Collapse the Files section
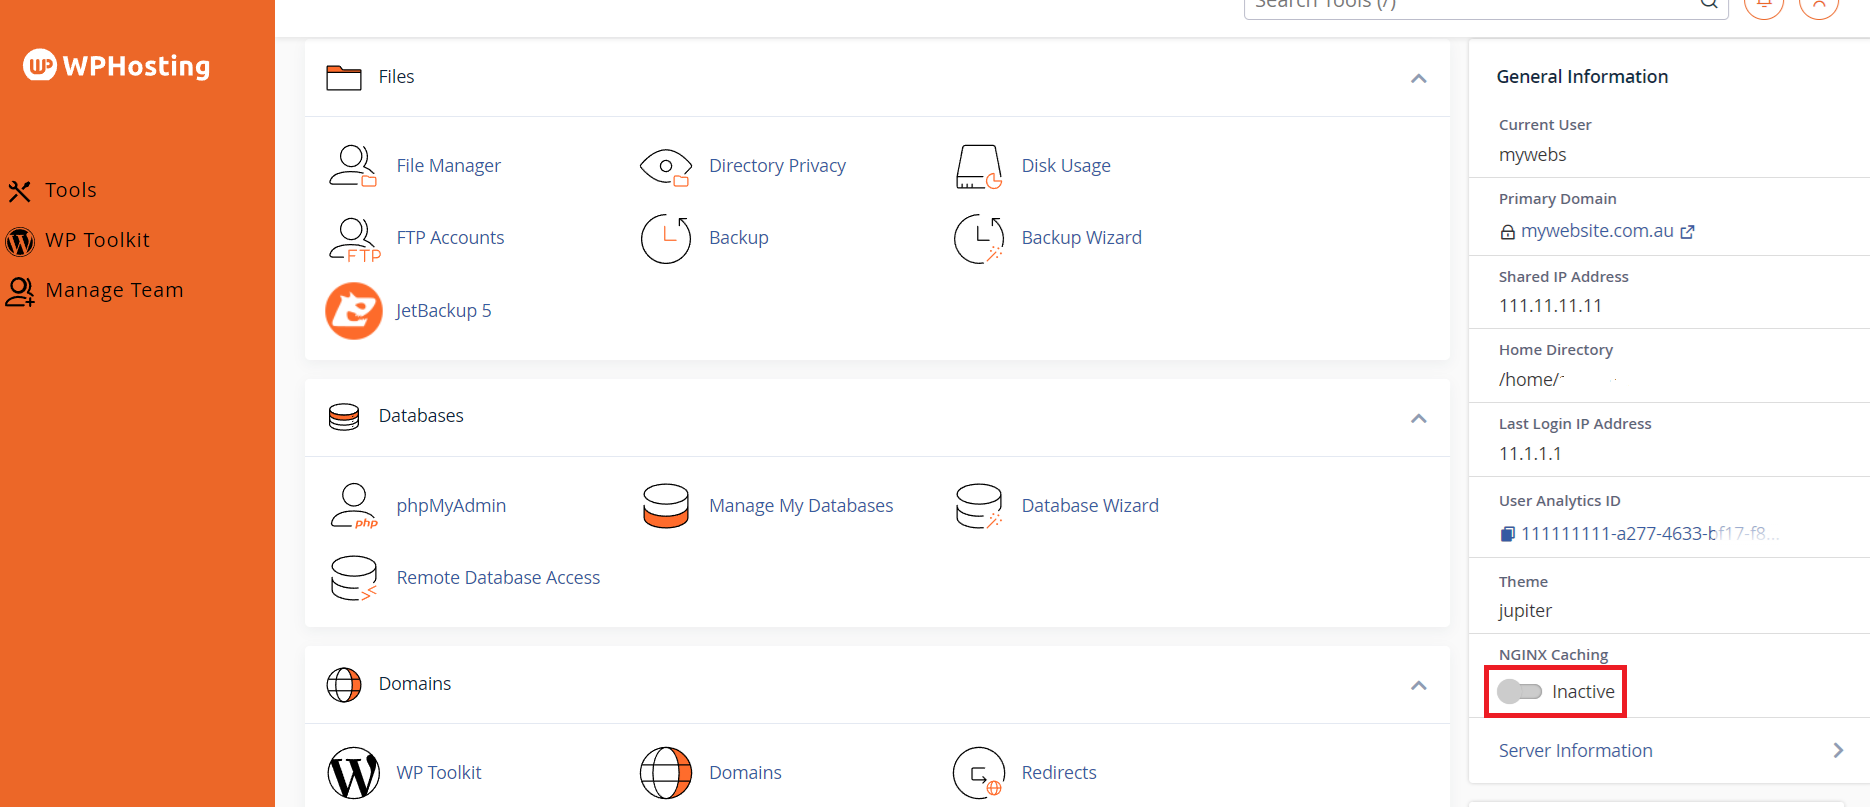Image resolution: width=1870 pixels, height=807 pixels. coord(1418,78)
